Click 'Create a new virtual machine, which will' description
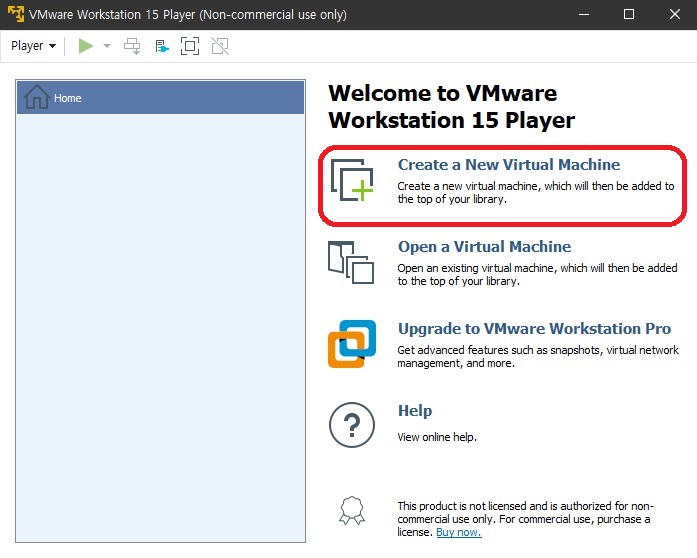This screenshot has width=697, height=558. coord(536,193)
